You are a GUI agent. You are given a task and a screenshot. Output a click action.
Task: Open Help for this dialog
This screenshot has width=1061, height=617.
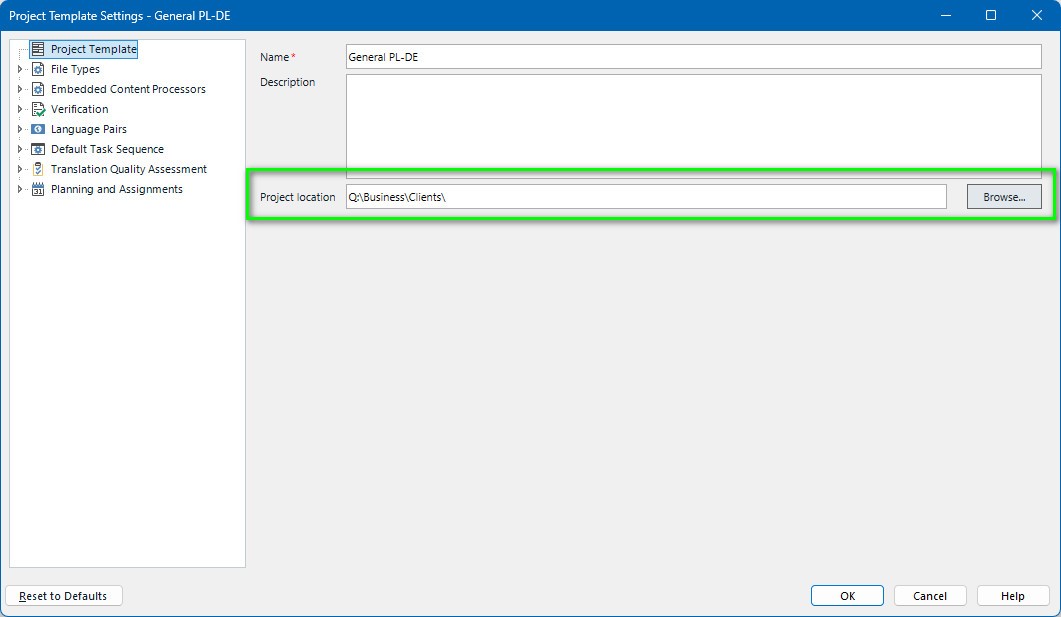[x=1012, y=596]
